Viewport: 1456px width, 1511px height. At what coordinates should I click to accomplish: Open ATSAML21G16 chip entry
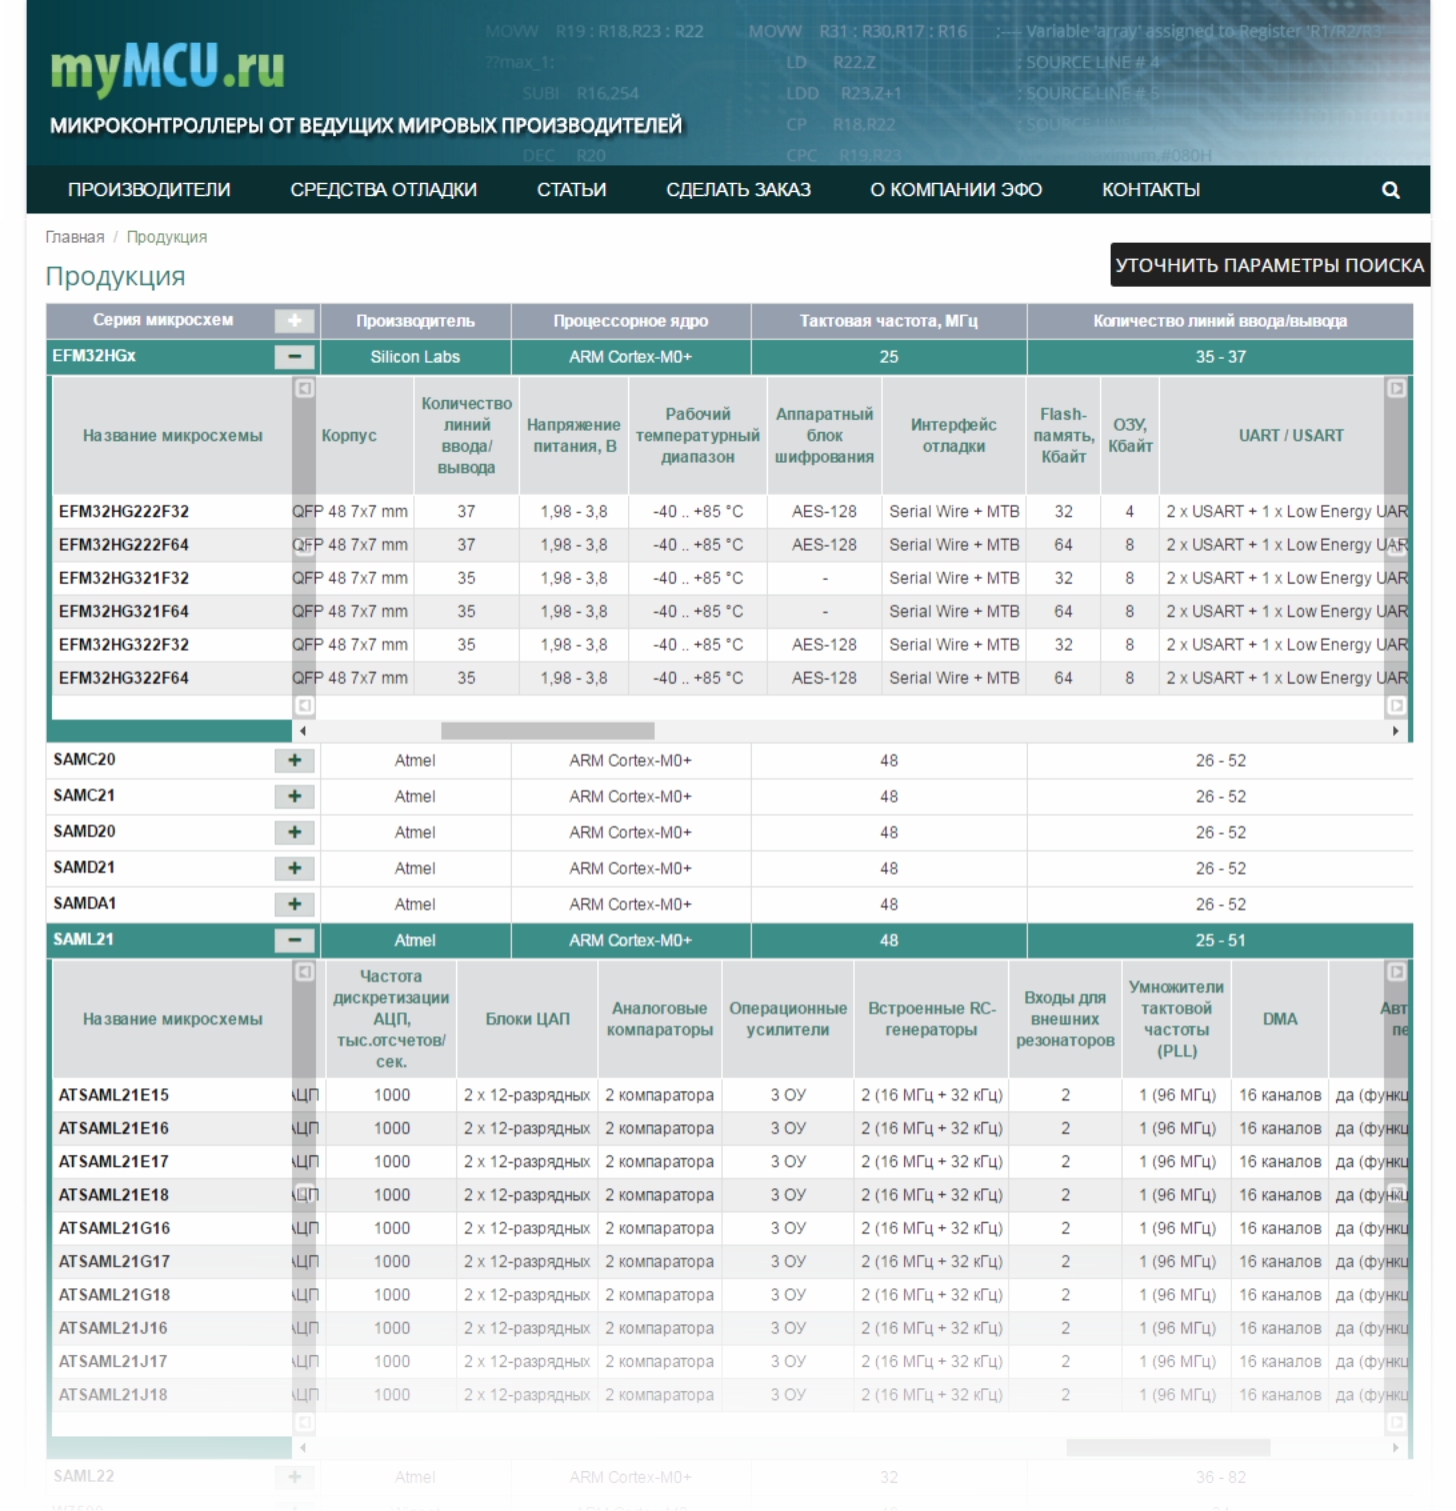(x=114, y=1228)
